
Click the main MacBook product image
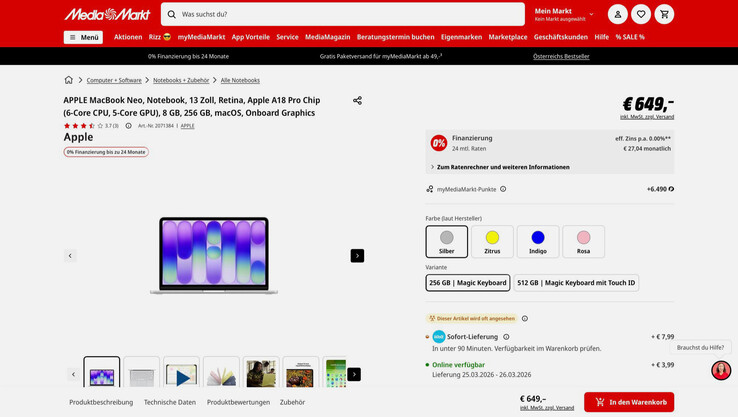coord(214,256)
